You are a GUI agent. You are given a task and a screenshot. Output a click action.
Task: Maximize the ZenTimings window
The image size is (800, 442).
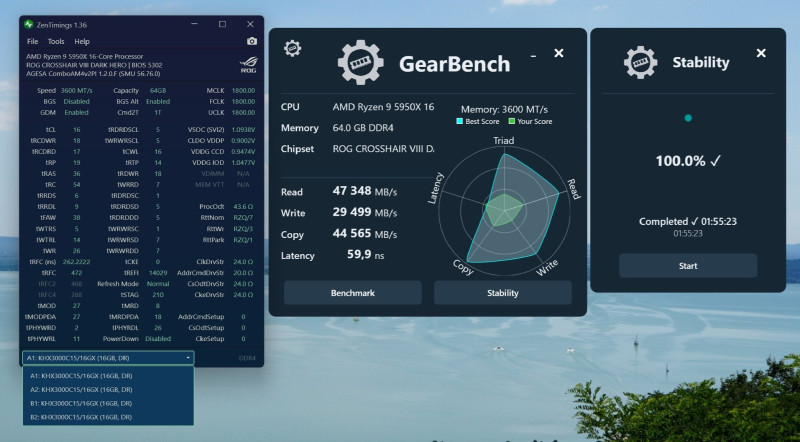pyautogui.click(x=222, y=24)
